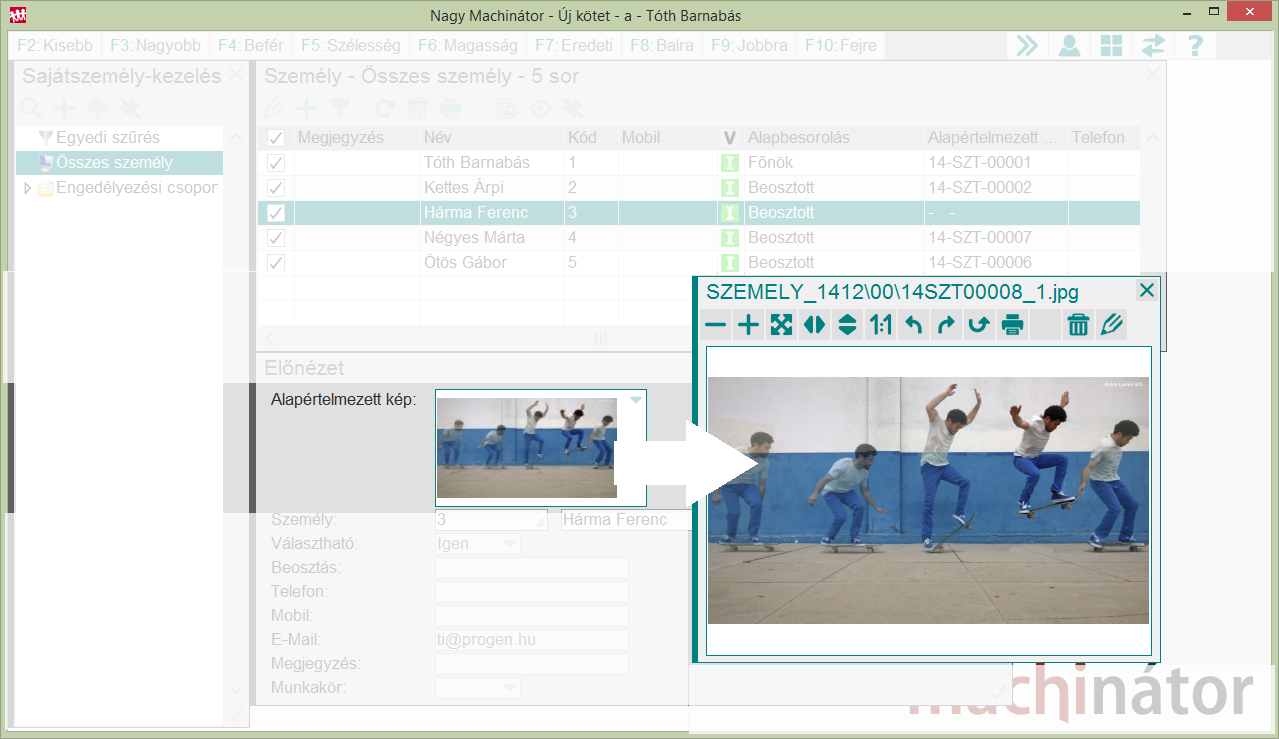Image resolution: width=1279 pixels, height=739 pixels.
Task: Delete the image with the trash icon
Action: (x=1078, y=325)
